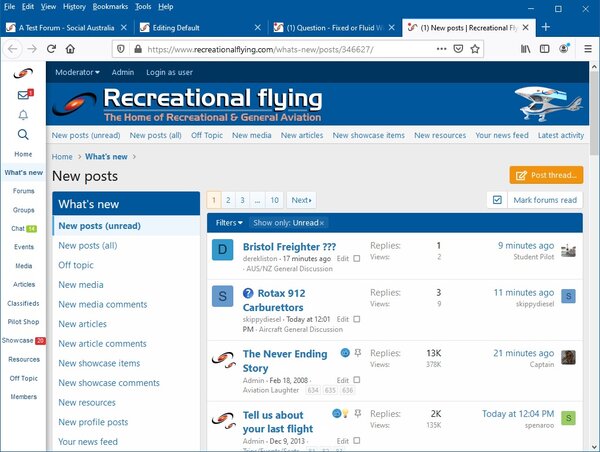Bookmark this page with the star icon
This screenshot has width=600, height=452.
tap(489, 49)
